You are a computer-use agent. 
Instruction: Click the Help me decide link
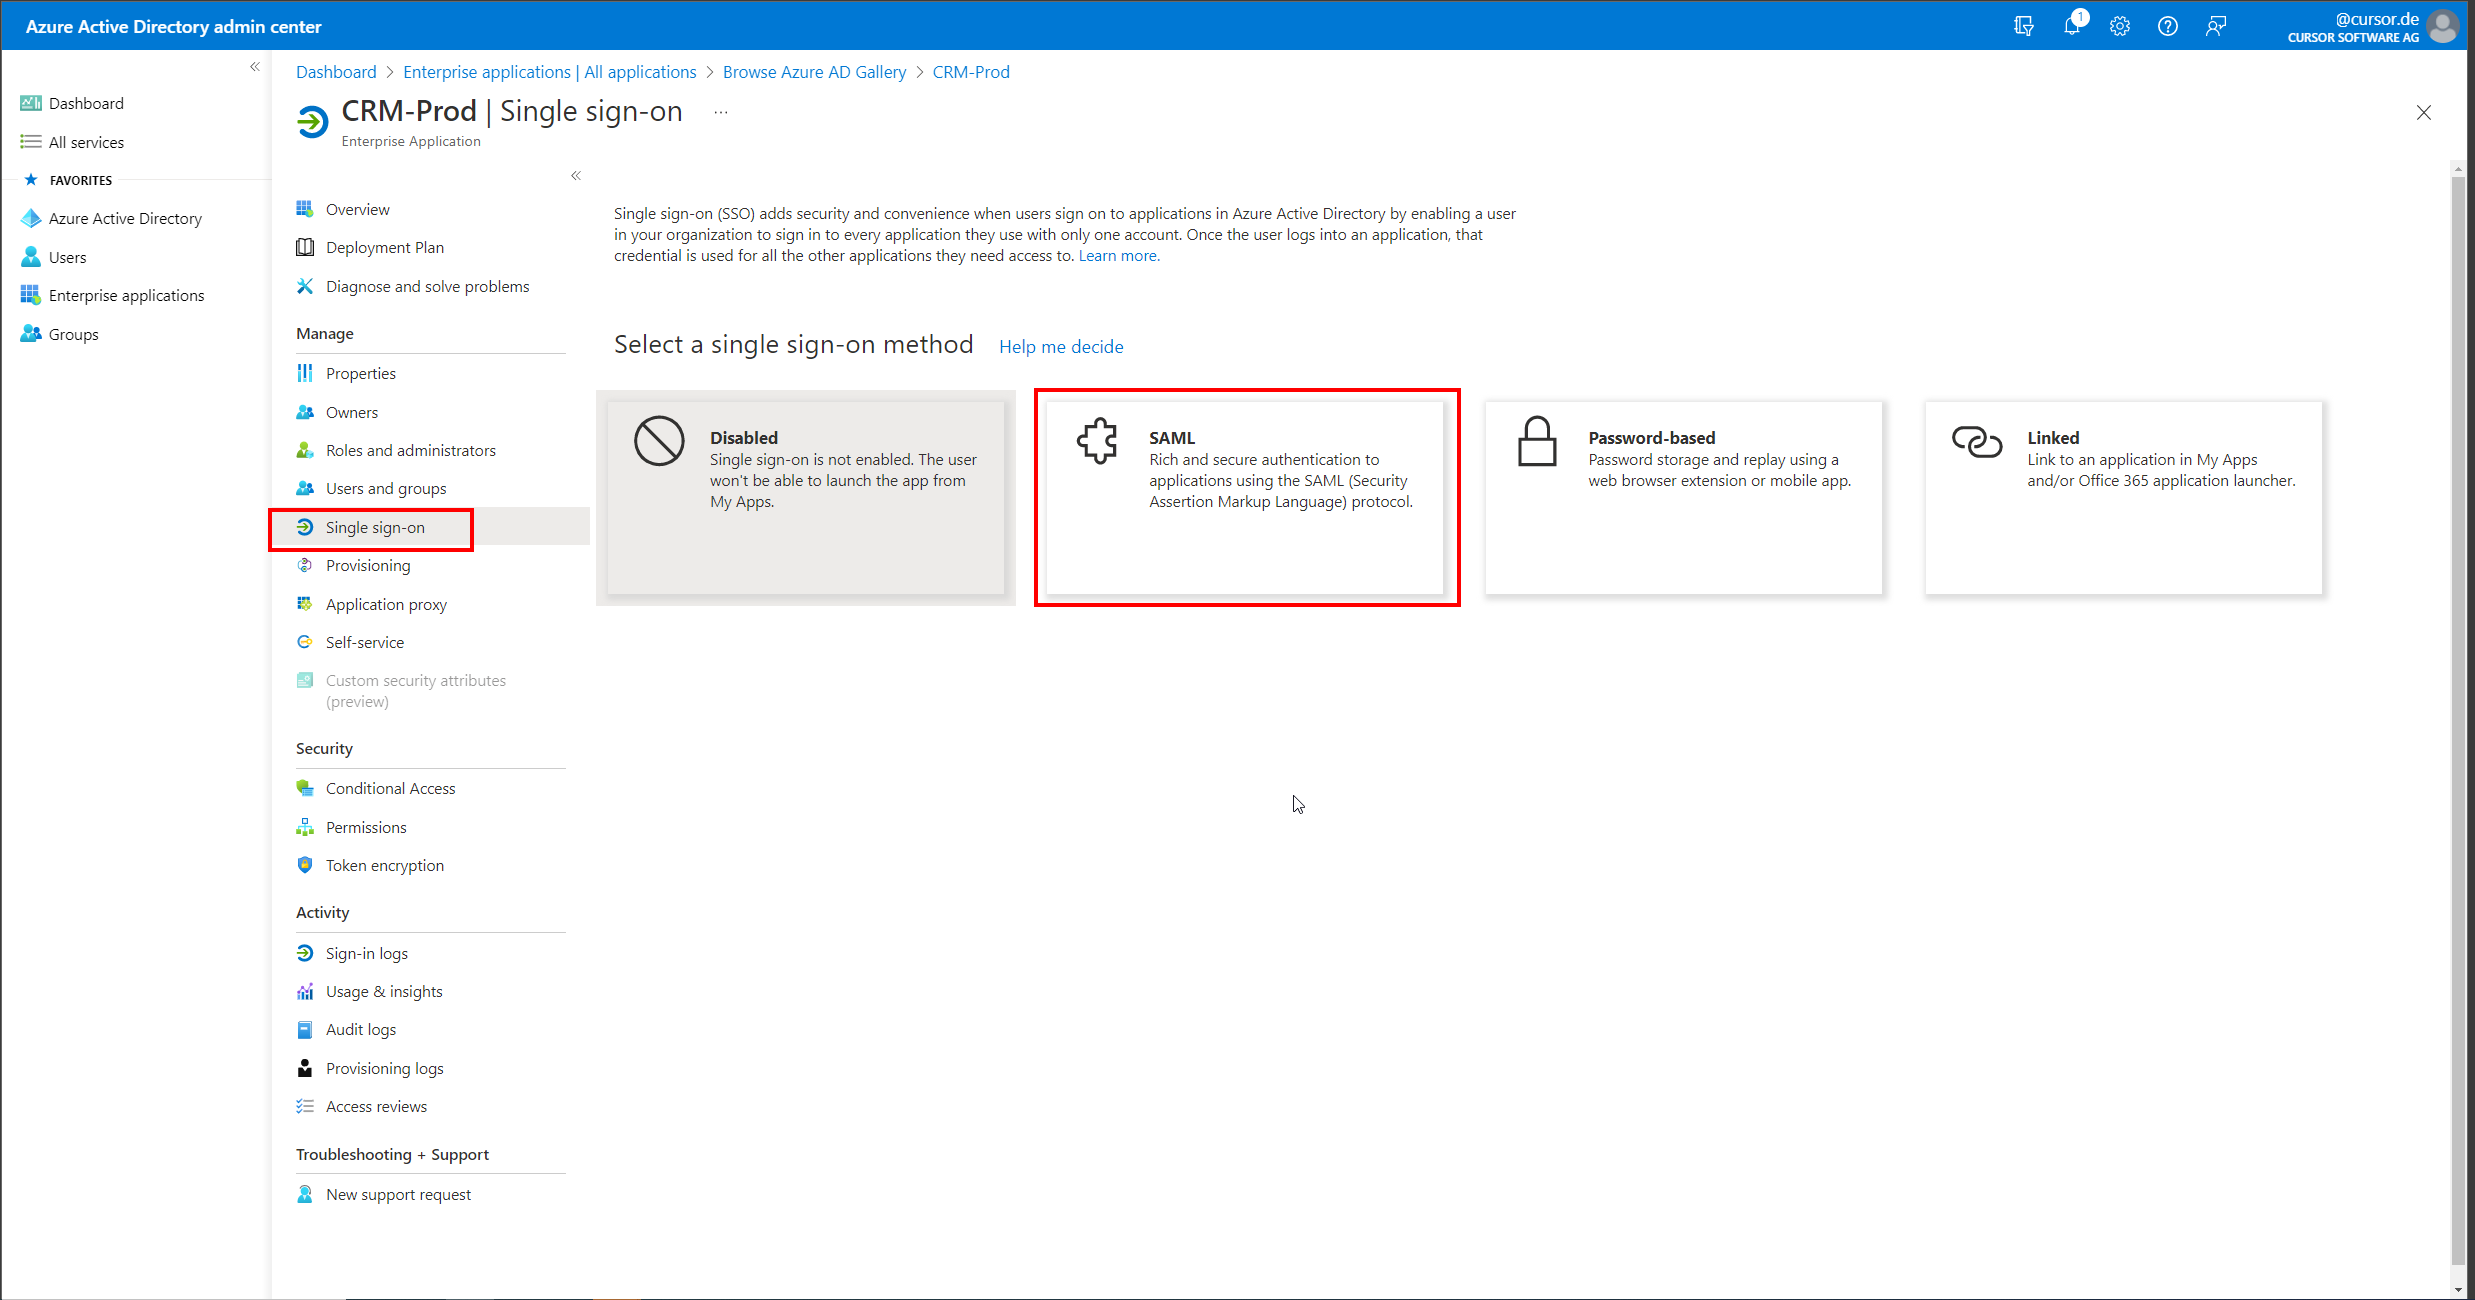[x=1060, y=346]
